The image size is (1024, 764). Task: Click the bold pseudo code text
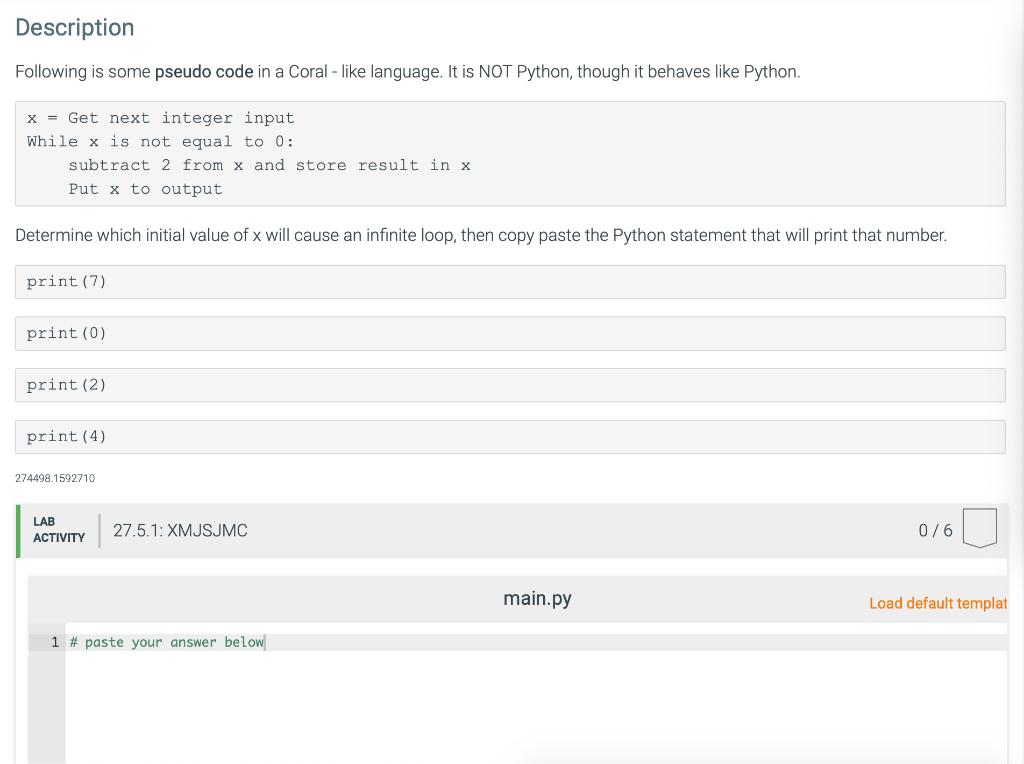coord(204,71)
